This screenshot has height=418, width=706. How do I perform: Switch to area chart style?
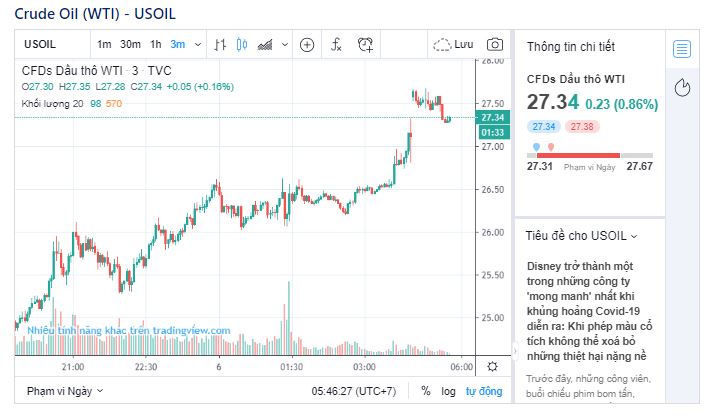tap(265, 44)
